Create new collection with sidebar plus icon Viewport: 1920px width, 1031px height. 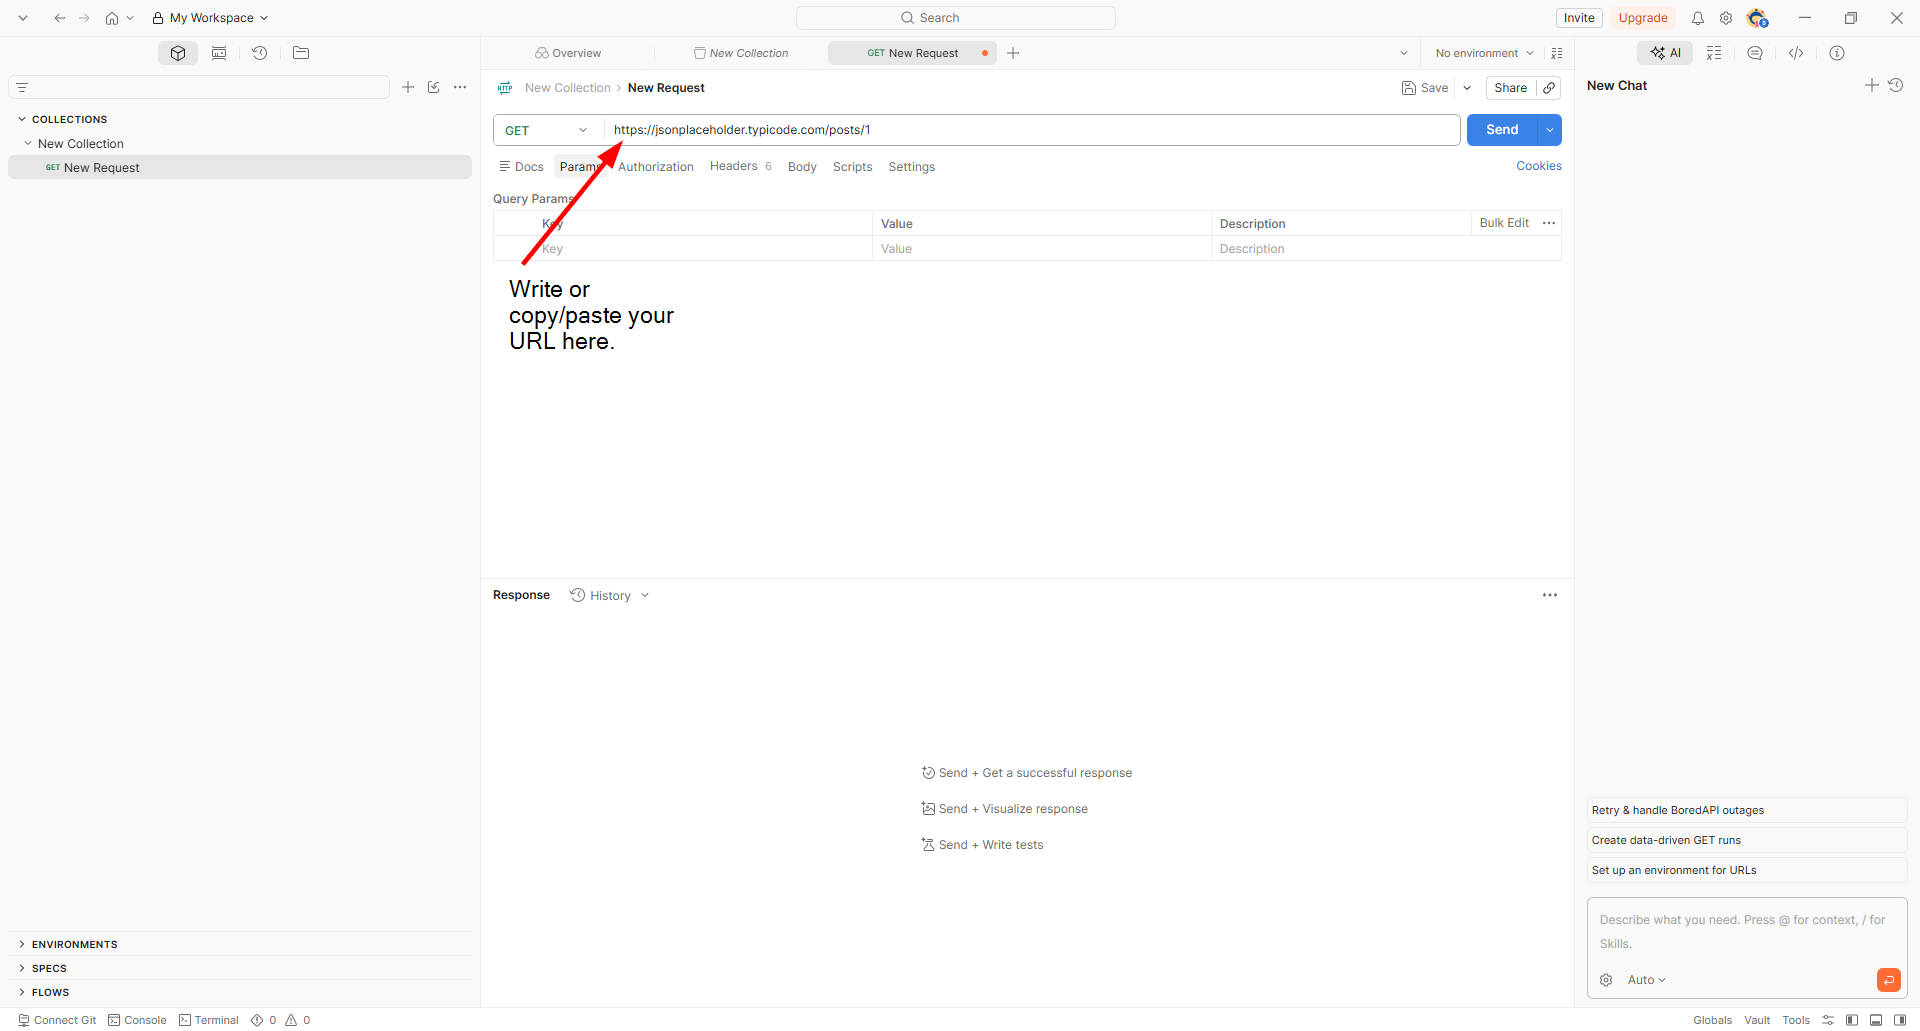(408, 87)
